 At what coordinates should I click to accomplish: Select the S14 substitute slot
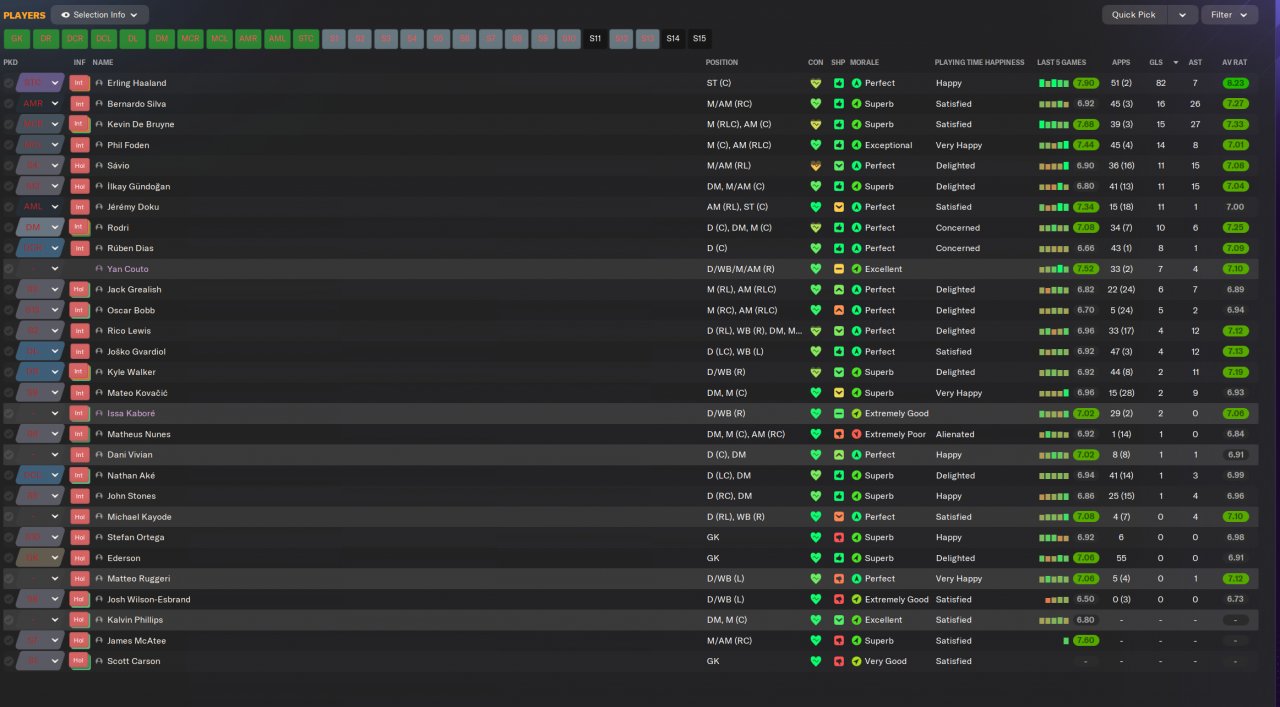coord(673,39)
